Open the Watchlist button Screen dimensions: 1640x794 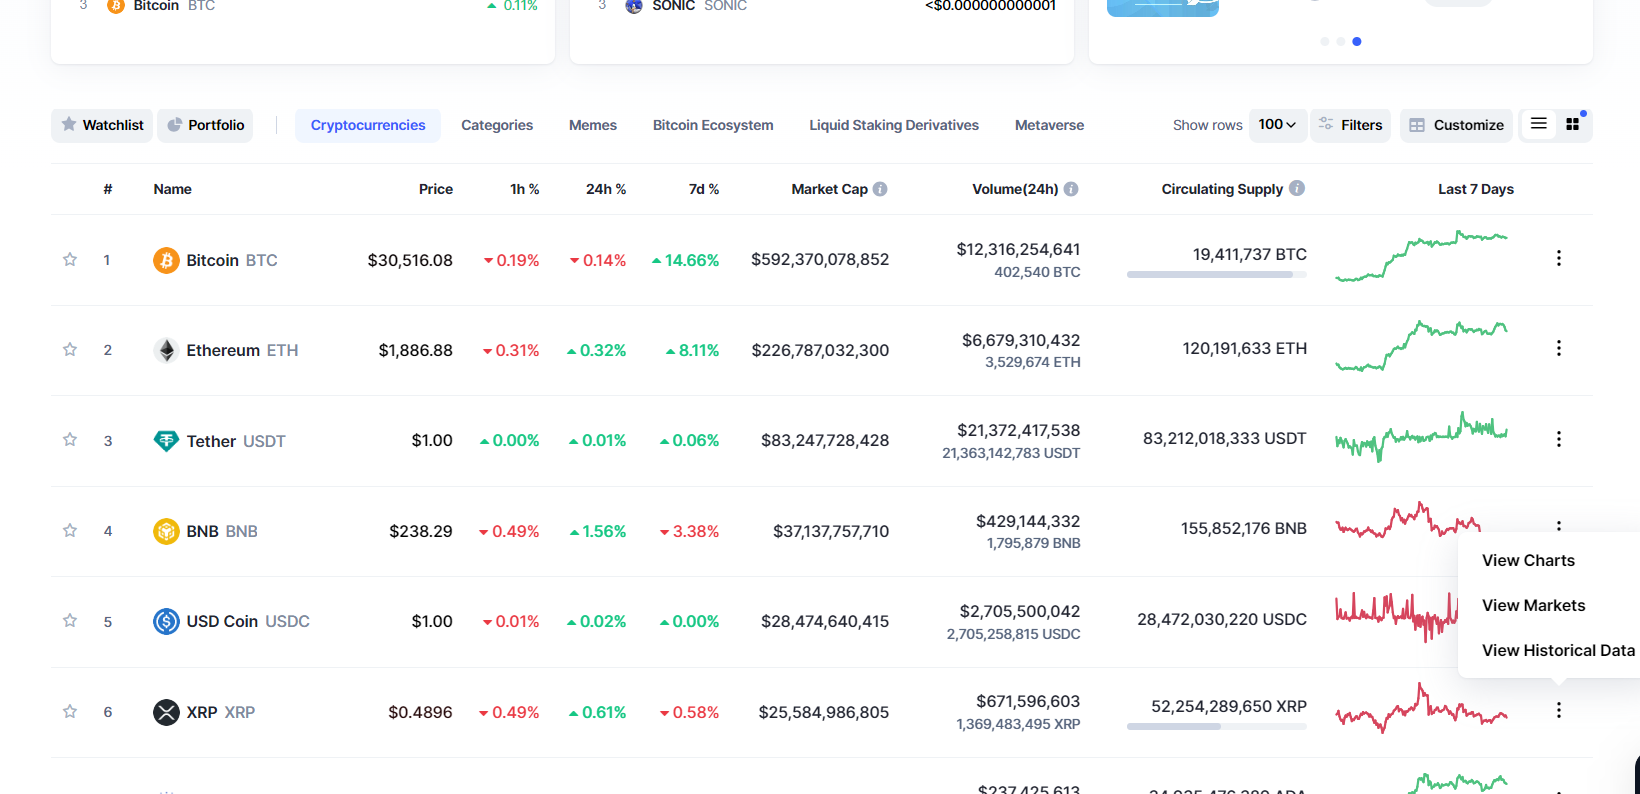(x=102, y=125)
